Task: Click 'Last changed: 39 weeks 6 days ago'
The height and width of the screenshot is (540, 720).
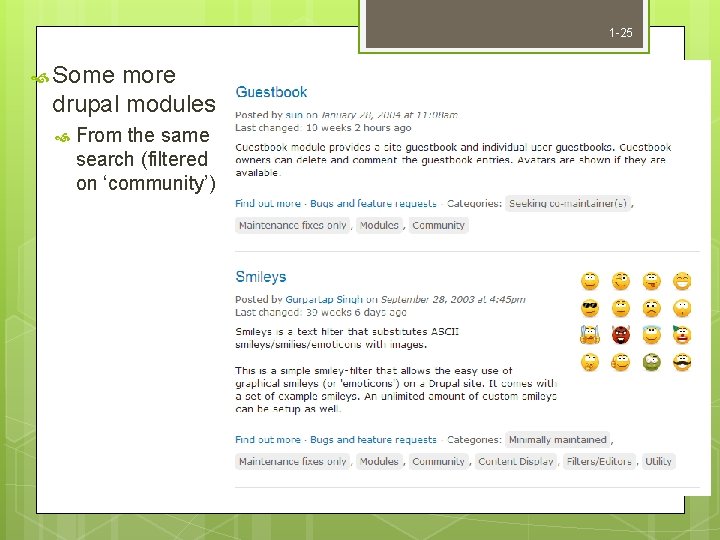Action: [x=321, y=312]
